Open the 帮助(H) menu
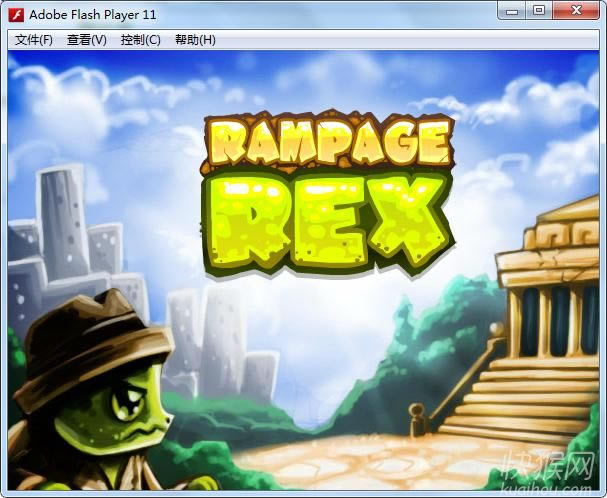 [195, 40]
